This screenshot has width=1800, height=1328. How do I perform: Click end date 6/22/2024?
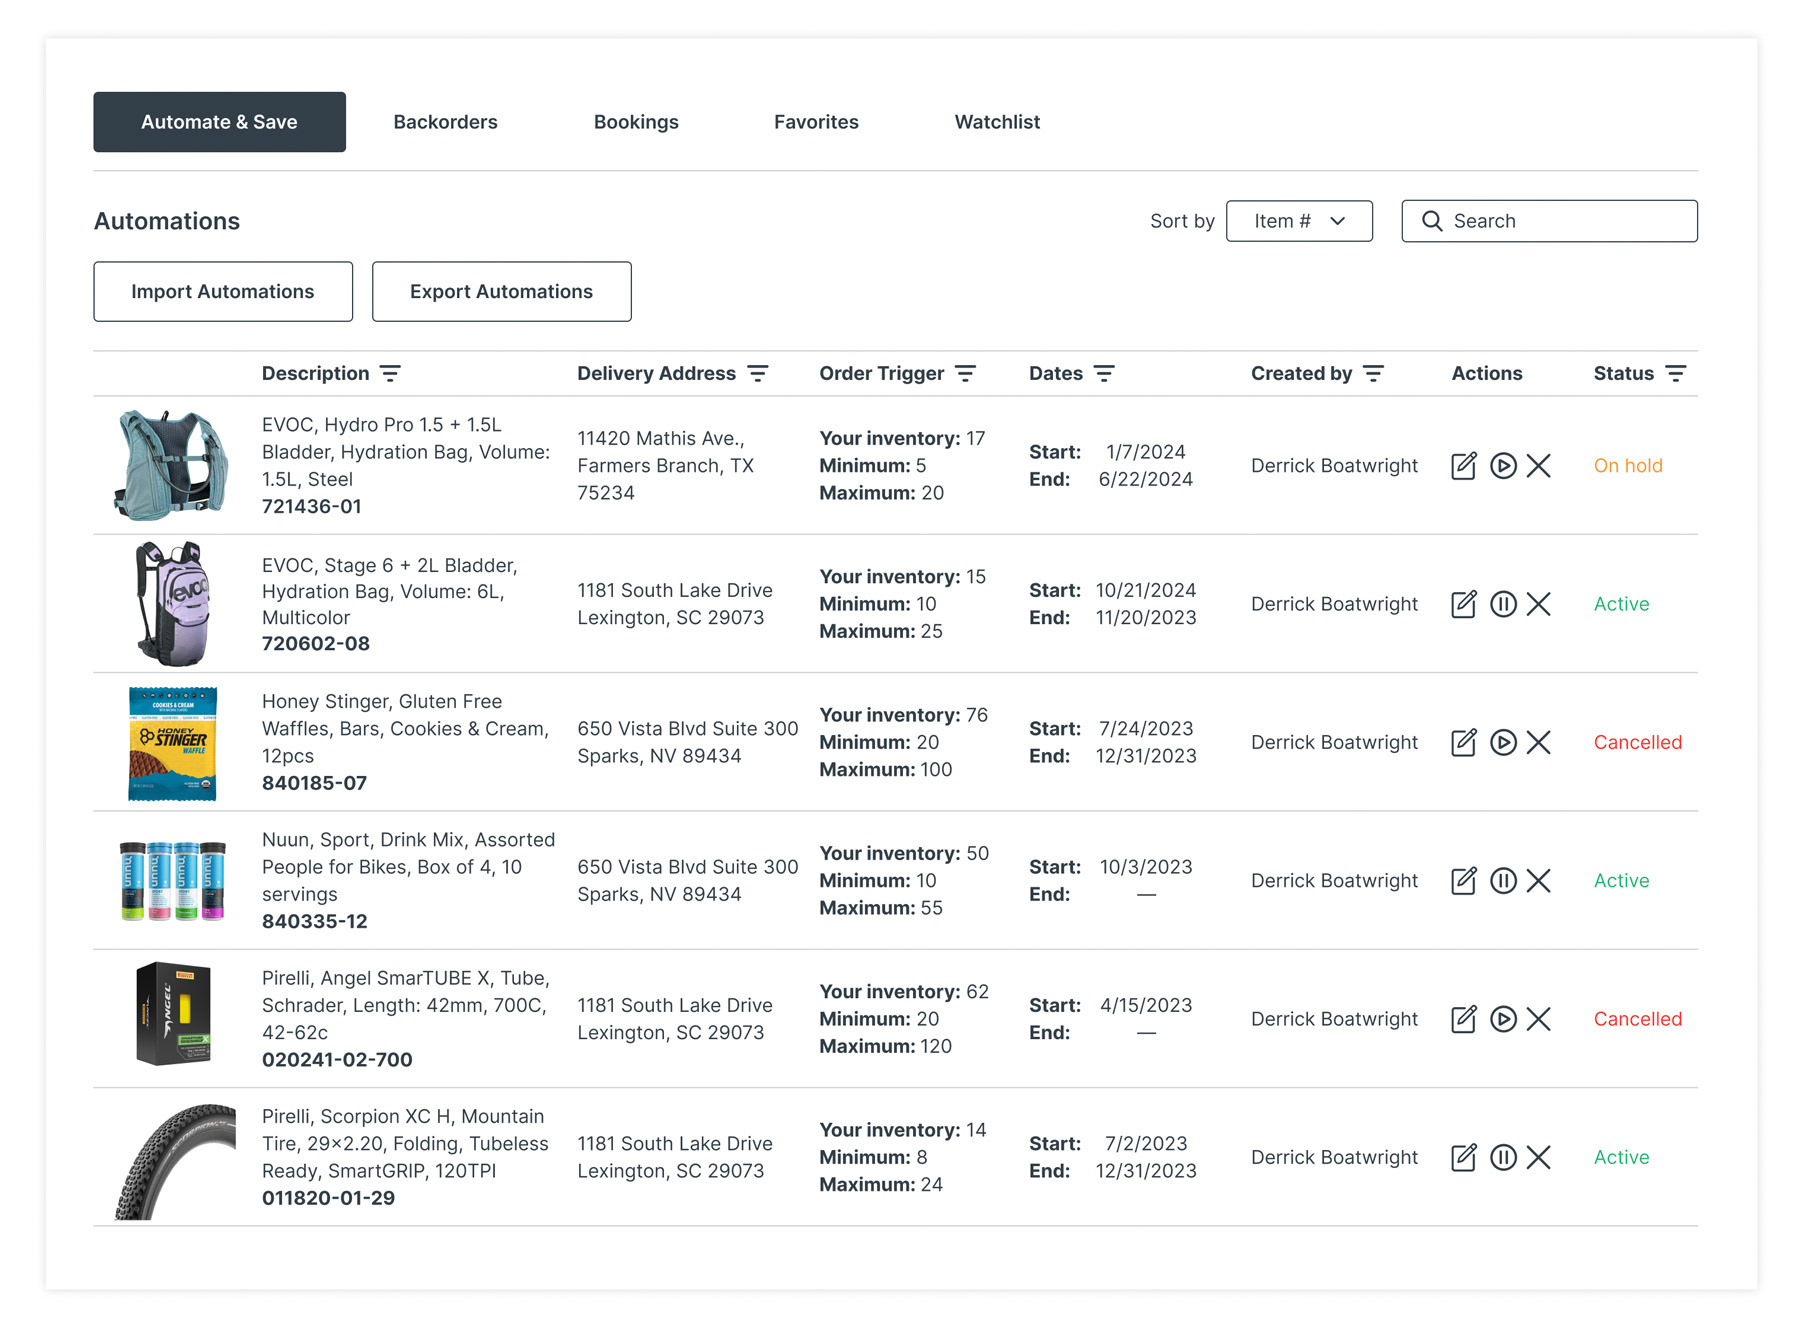click(x=1145, y=479)
